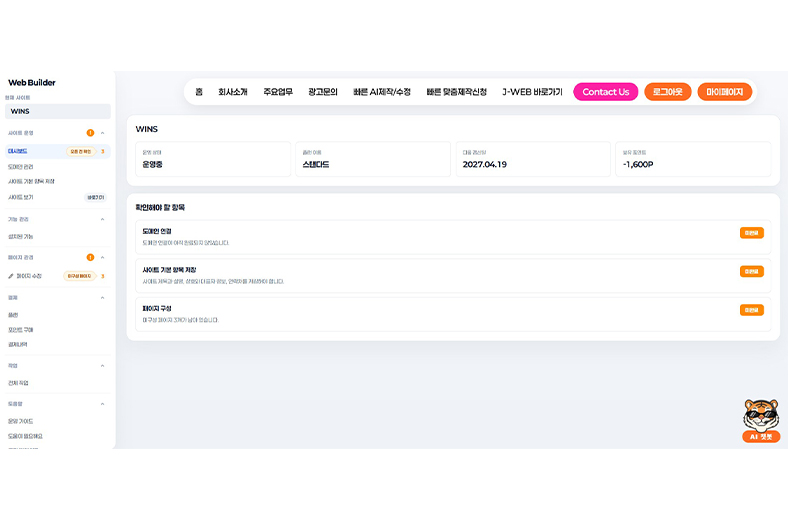Click the WINS current site field
The image size is (788, 520).
click(x=57, y=111)
